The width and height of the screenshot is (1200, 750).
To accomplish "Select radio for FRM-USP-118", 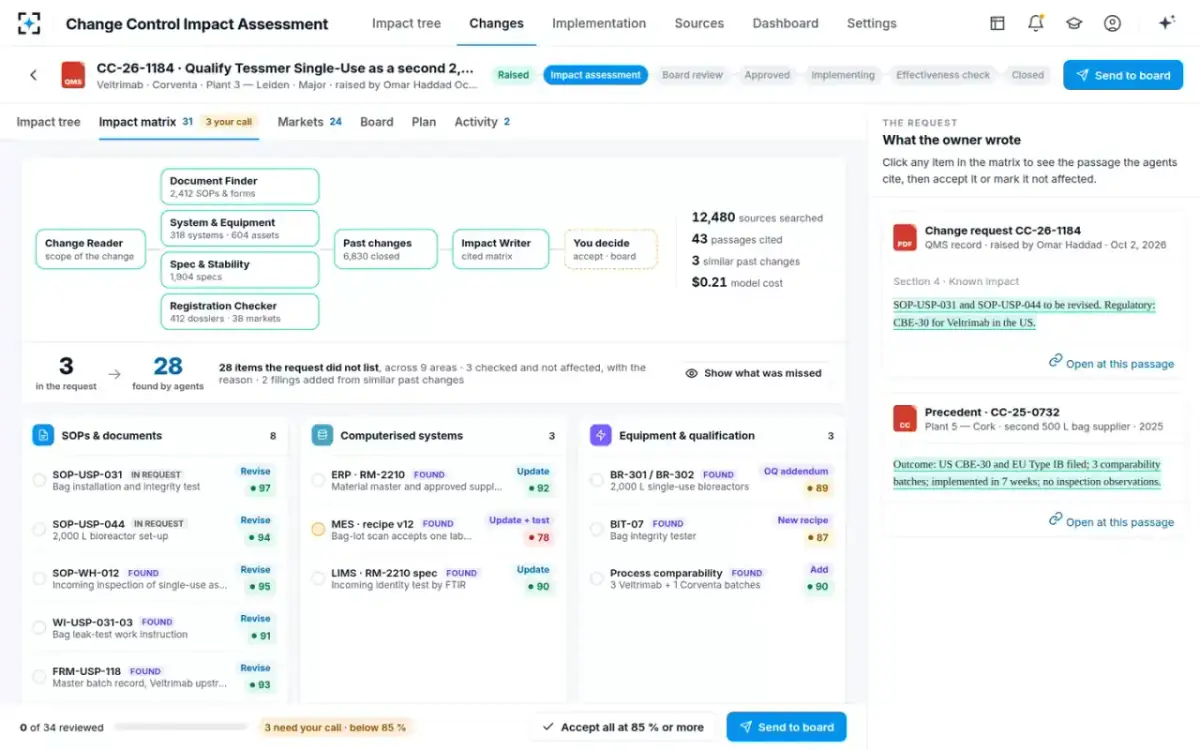I will tap(39, 677).
